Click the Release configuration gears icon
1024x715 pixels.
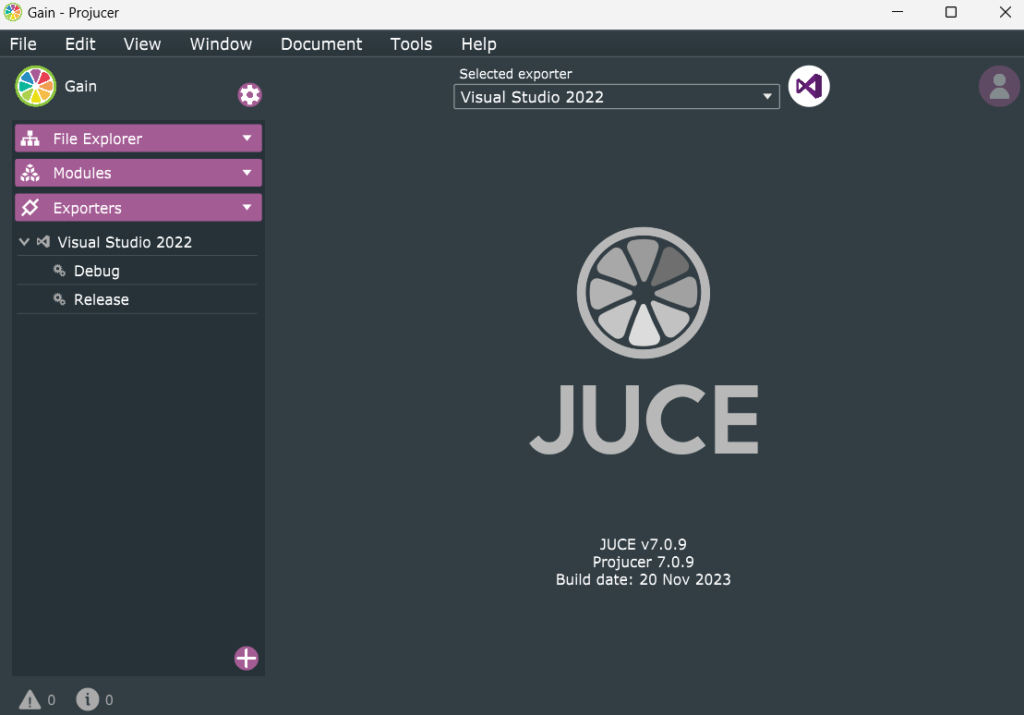(59, 299)
